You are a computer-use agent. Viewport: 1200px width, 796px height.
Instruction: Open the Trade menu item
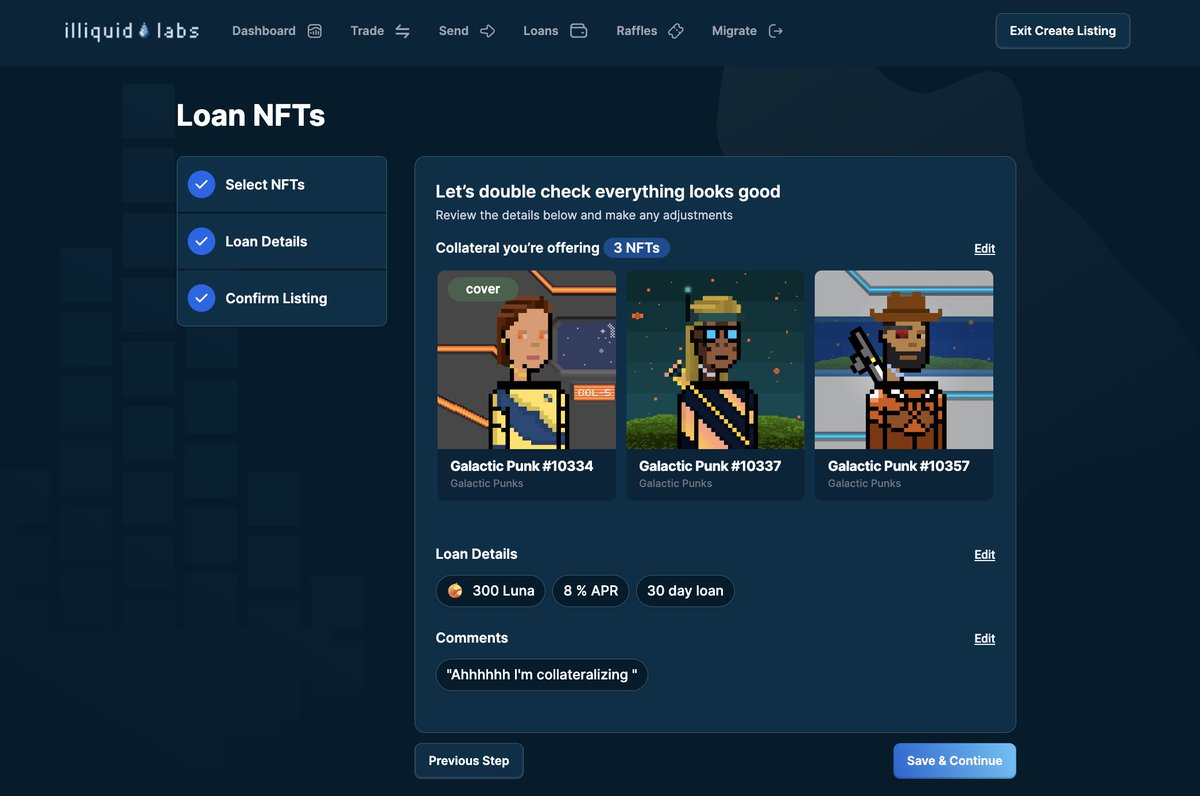coord(380,31)
